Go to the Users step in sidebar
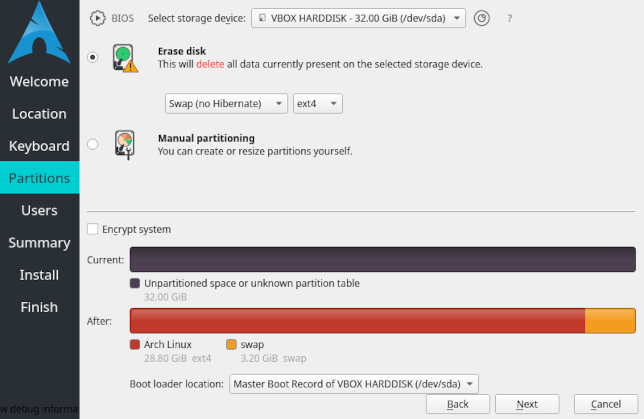Screen dimensions: 644x419 coord(39,210)
